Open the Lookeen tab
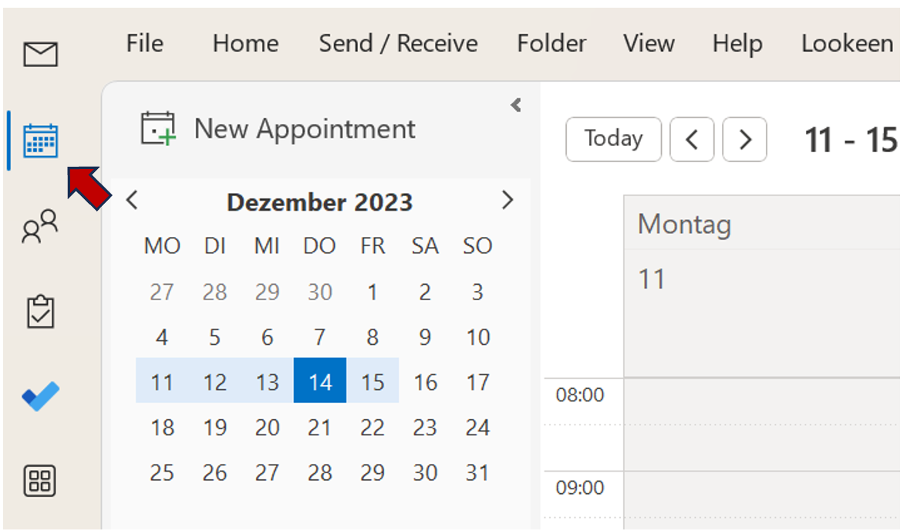Screen dimensions: 908x532 [847, 44]
